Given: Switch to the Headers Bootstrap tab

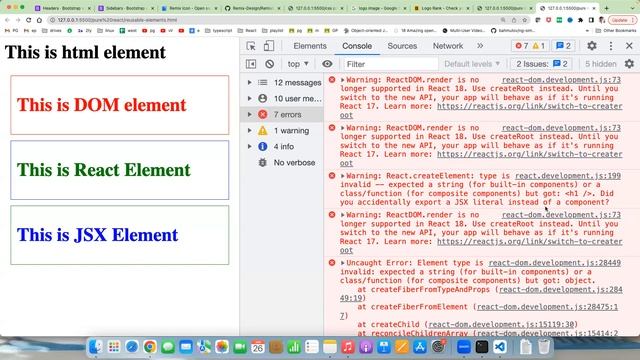Looking at the screenshot, I should (61, 8).
